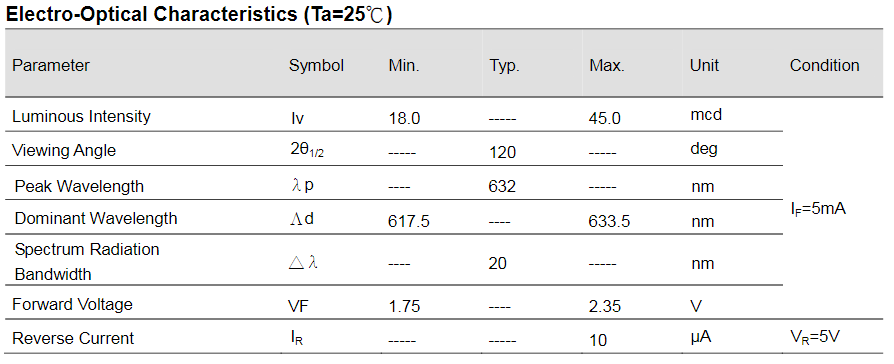Click the Dominant Wavelength minimum 617.5

click(x=408, y=221)
